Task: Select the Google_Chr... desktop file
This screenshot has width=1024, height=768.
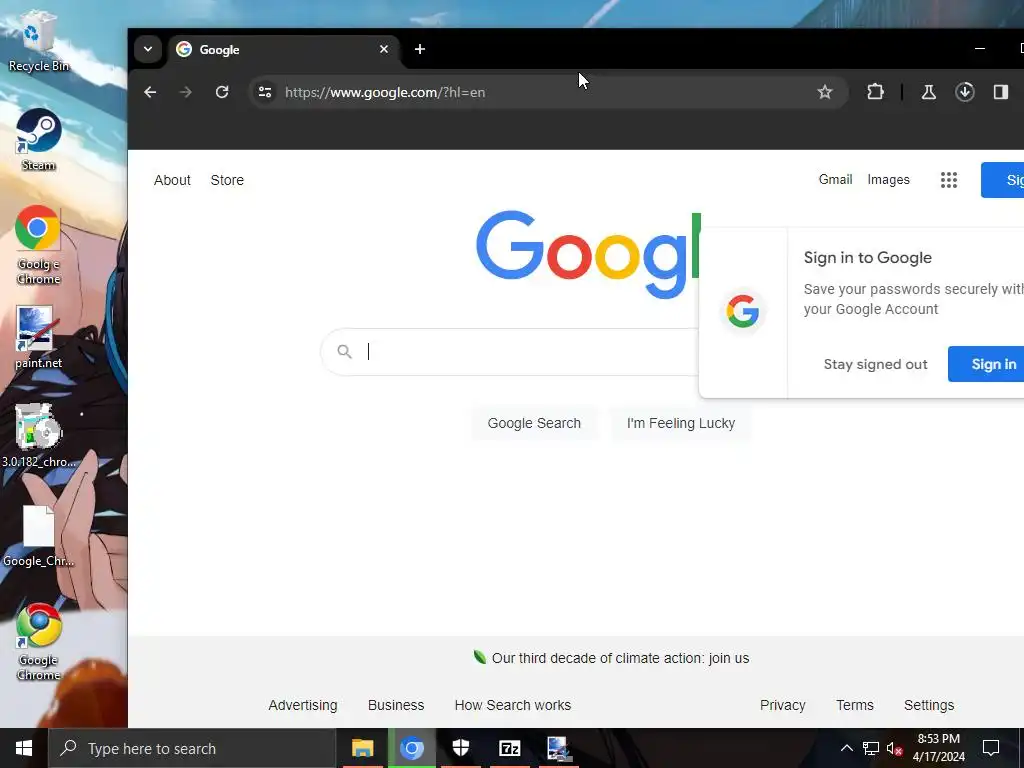Action: coord(38,537)
